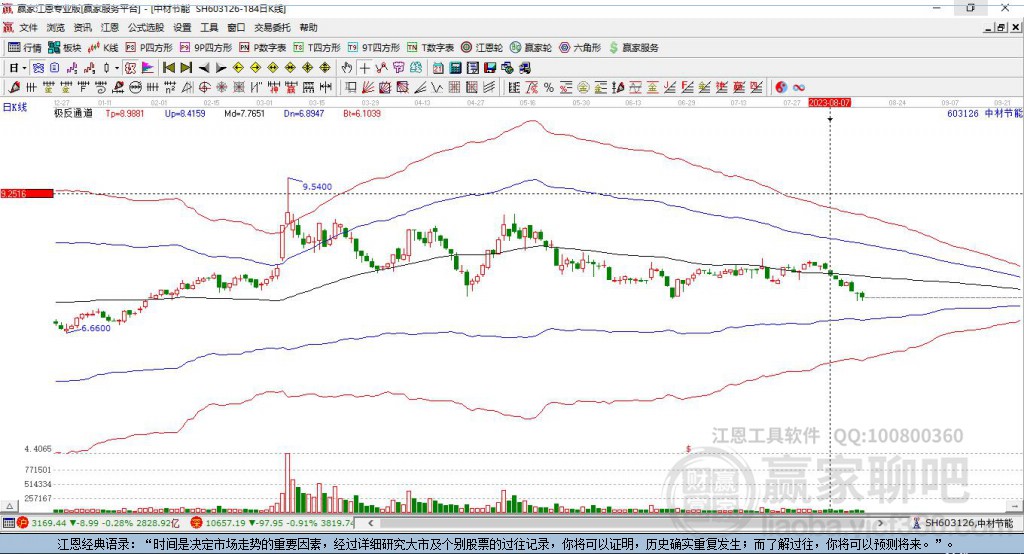The image size is (1024, 554).
Task: Open the 浏览 menu
Action: pos(56,27)
